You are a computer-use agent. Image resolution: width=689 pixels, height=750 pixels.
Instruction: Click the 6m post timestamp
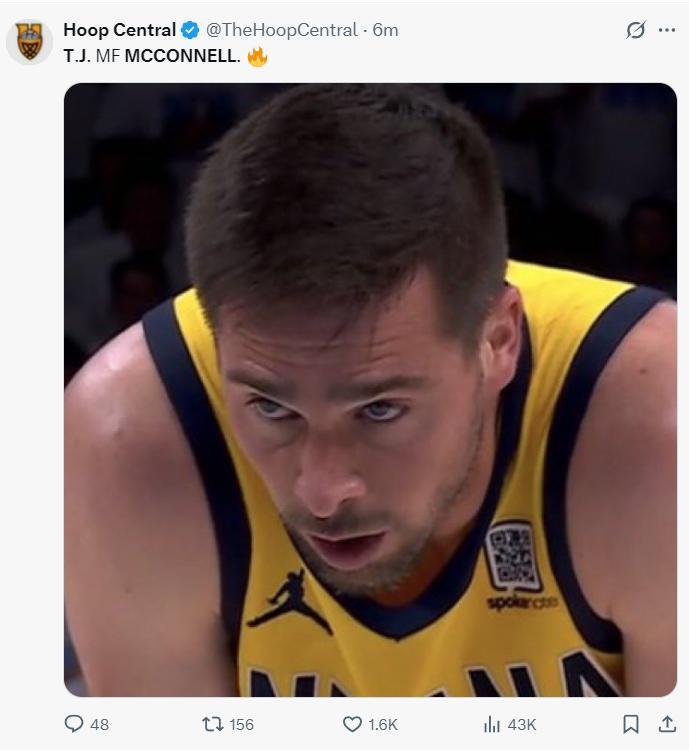385,30
